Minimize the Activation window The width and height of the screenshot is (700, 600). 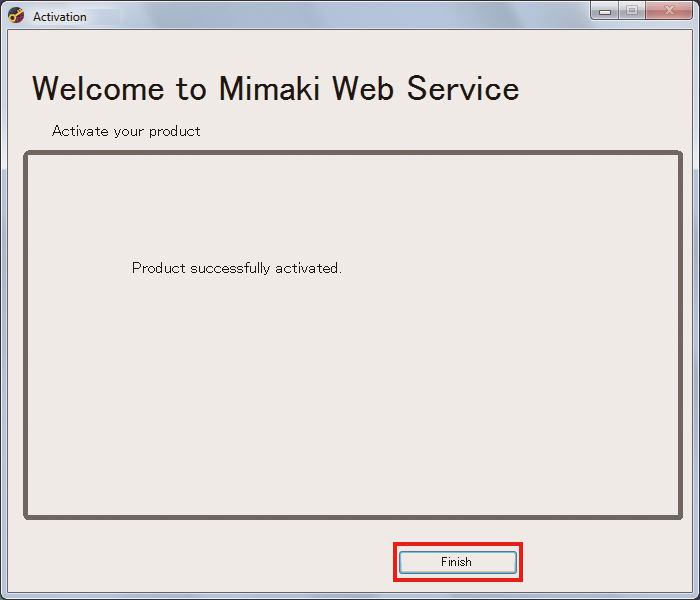[x=606, y=11]
